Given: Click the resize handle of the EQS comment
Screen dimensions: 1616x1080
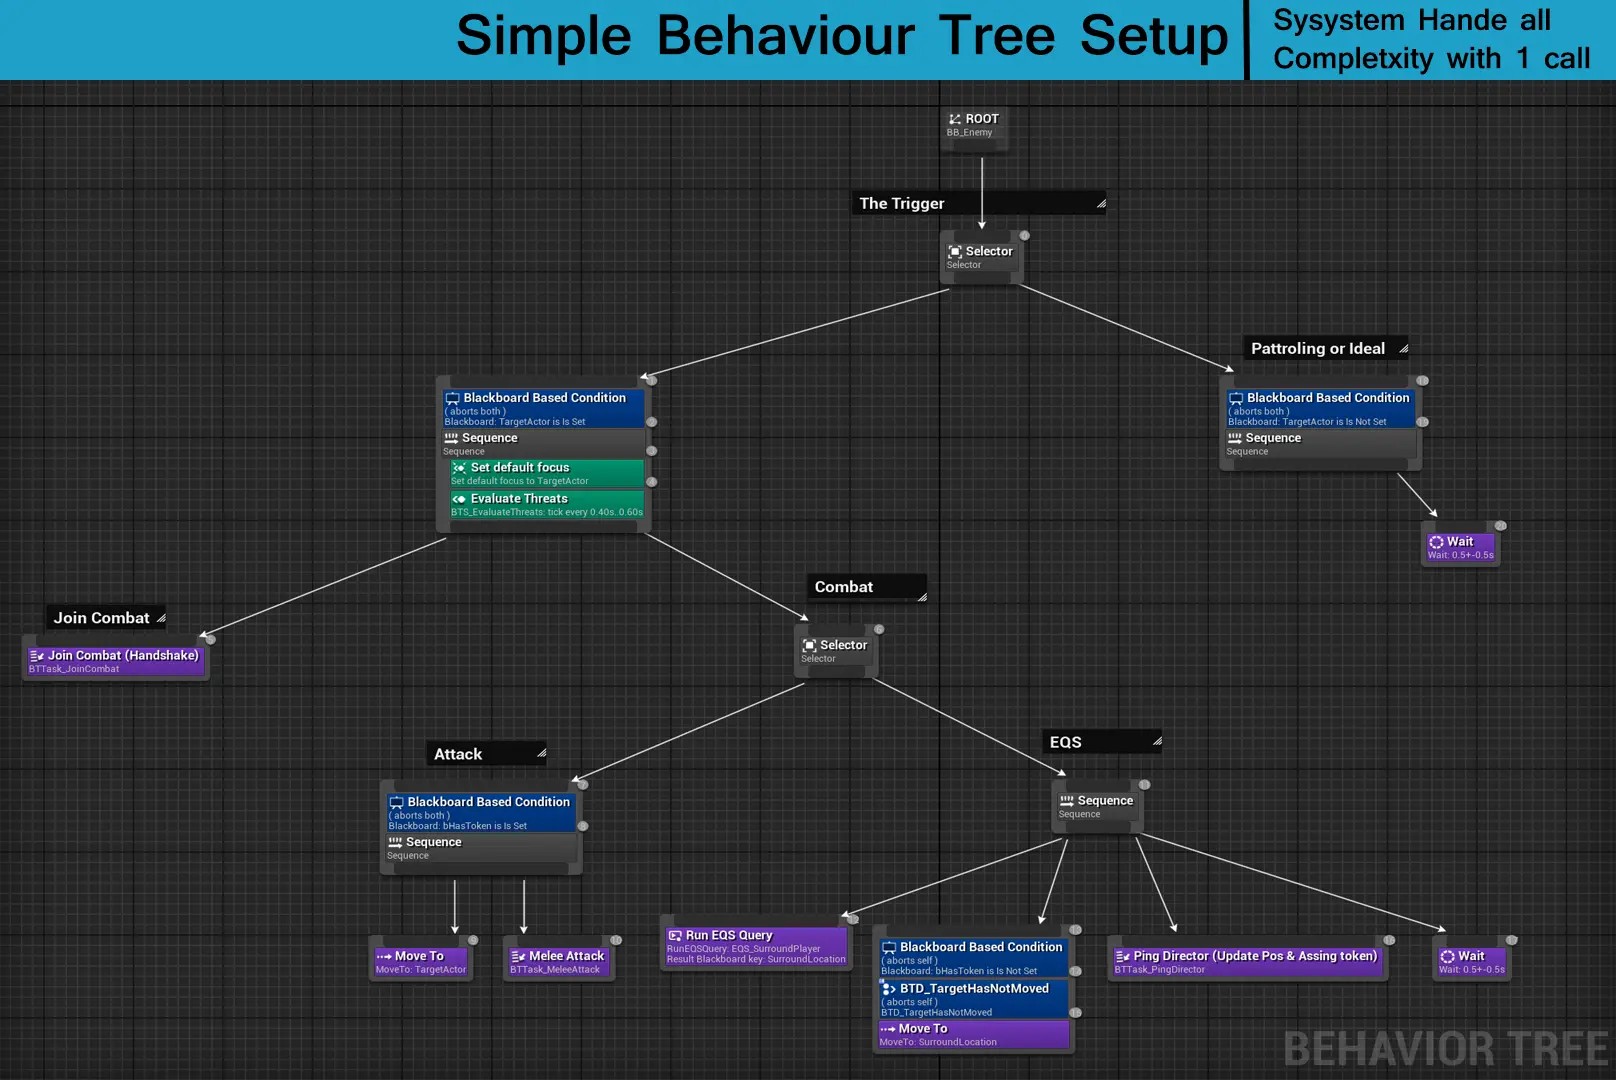Looking at the screenshot, I should pyautogui.click(x=1157, y=741).
